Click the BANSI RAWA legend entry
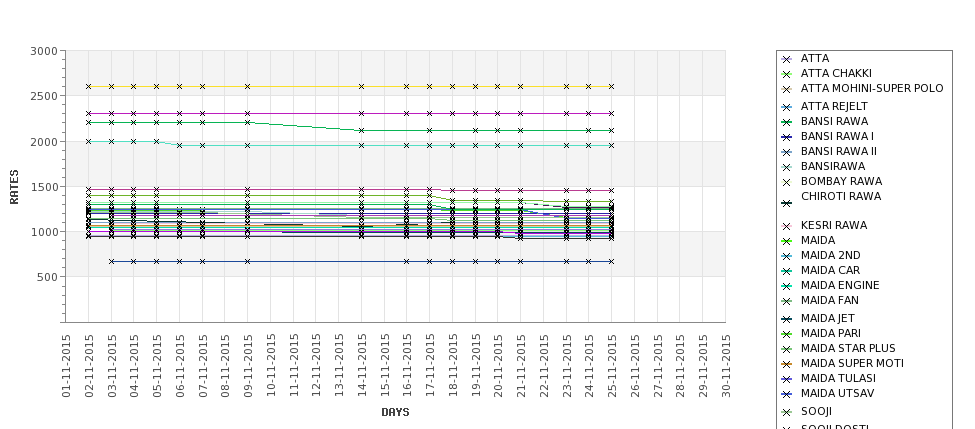Image resolution: width=975 pixels, height=429 pixels. [834, 121]
